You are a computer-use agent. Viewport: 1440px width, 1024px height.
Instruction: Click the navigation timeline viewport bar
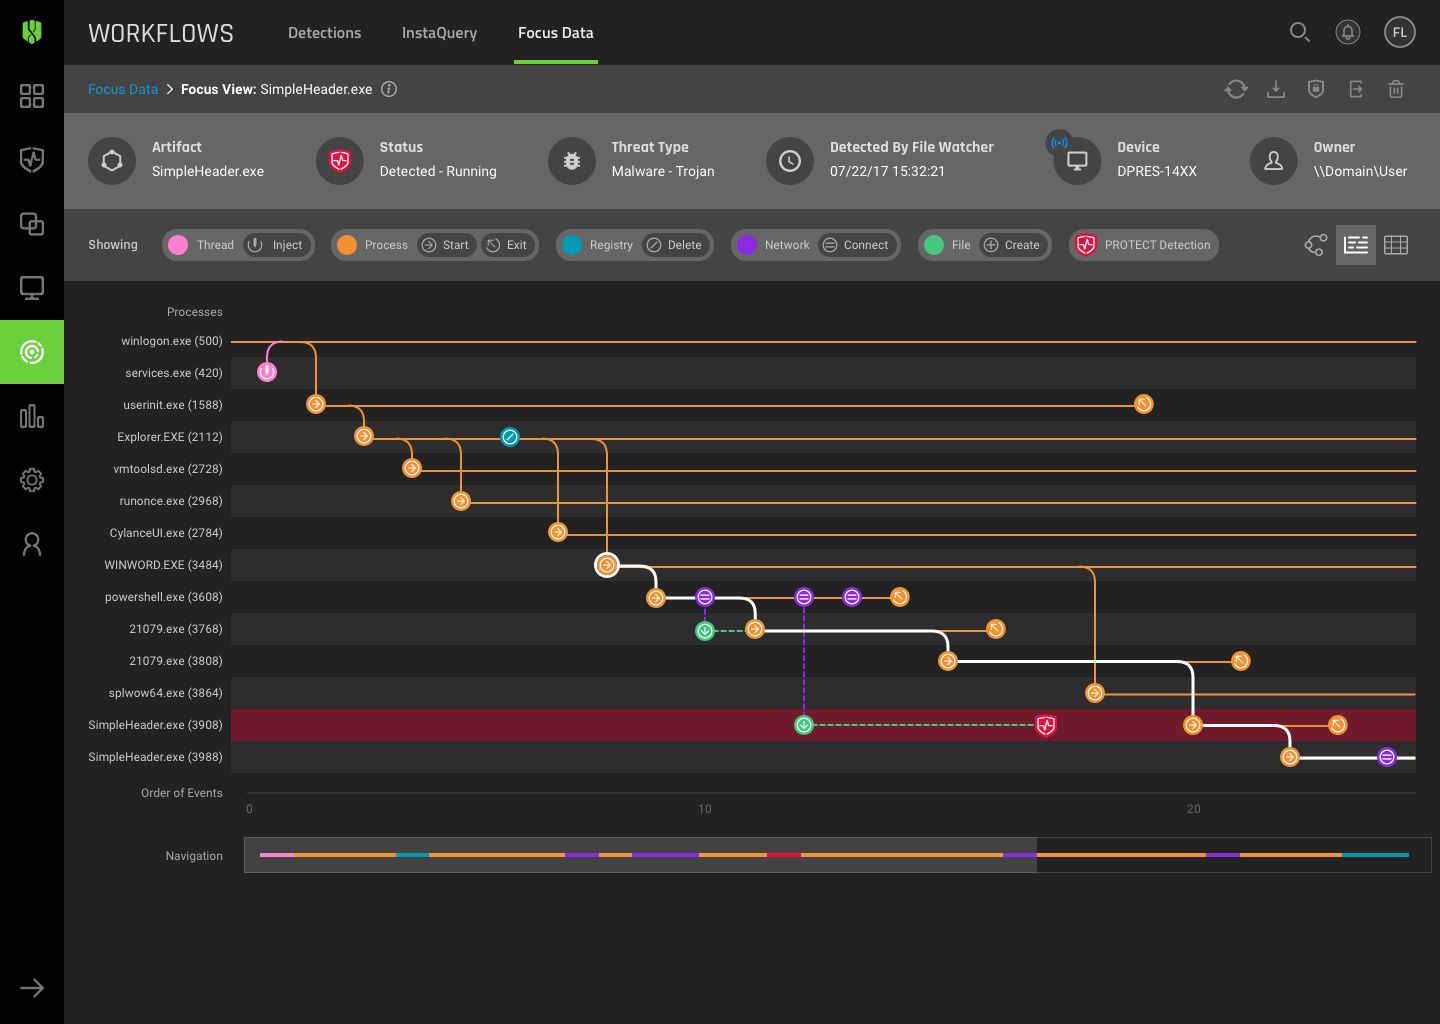pos(640,855)
